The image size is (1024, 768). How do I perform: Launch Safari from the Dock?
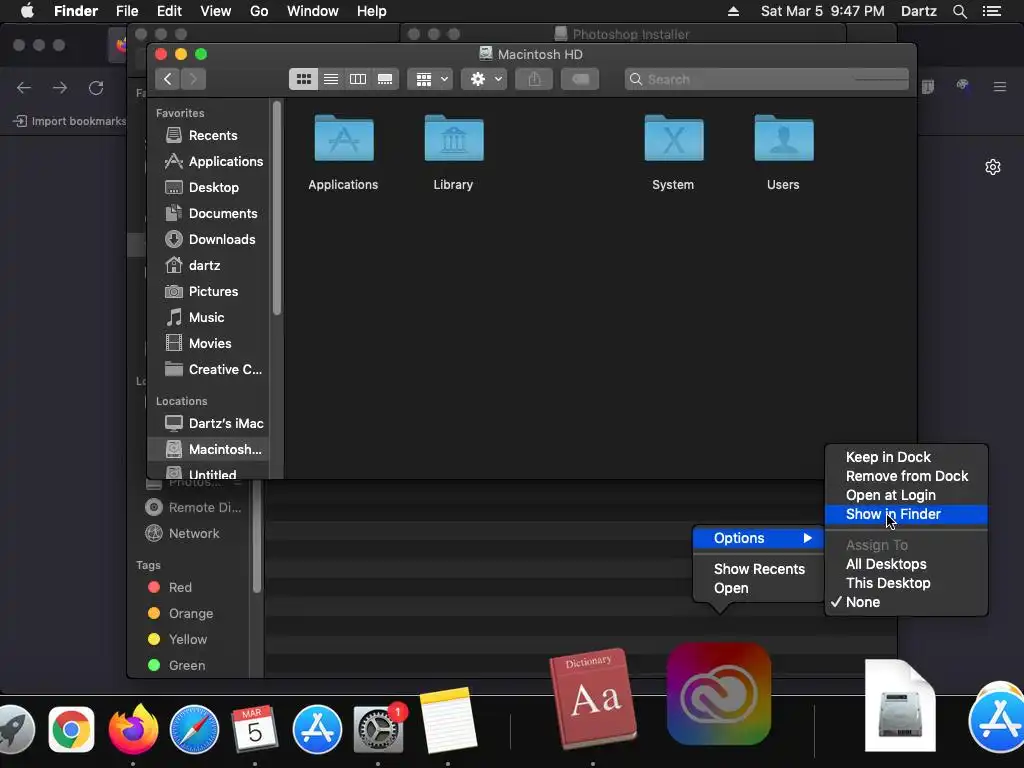coord(194,729)
